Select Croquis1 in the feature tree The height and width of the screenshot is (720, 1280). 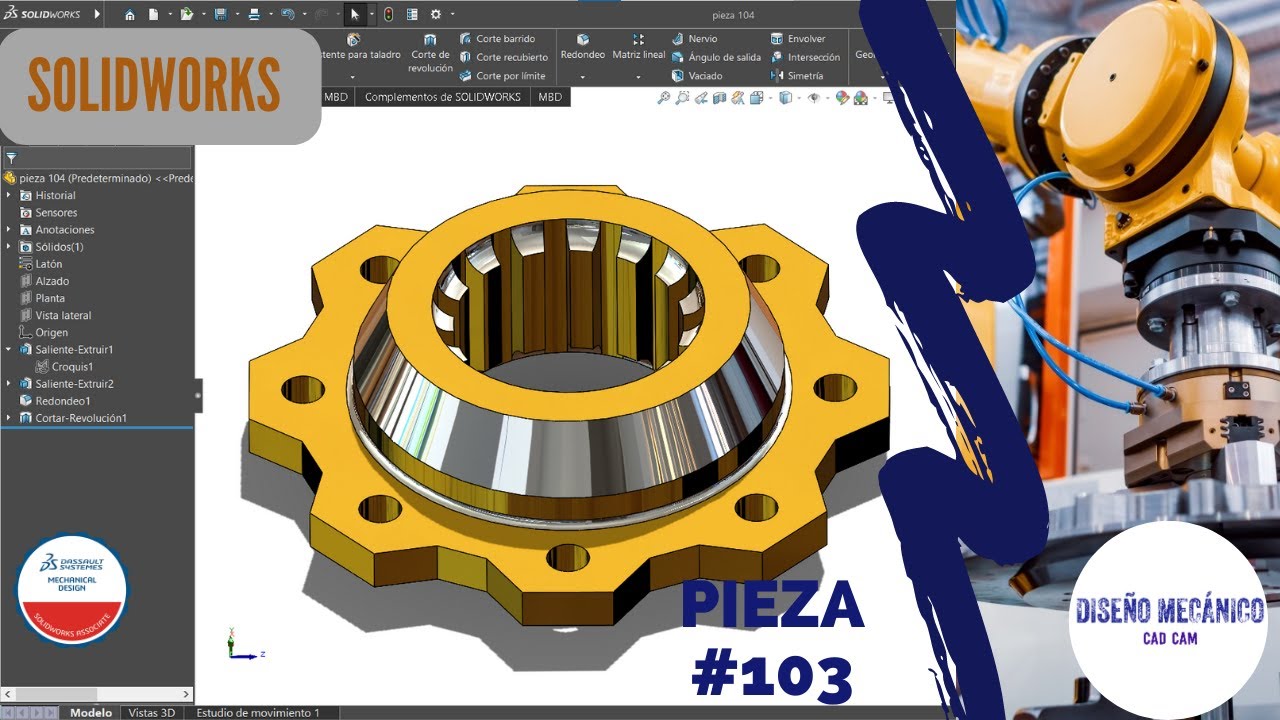click(x=64, y=367)
